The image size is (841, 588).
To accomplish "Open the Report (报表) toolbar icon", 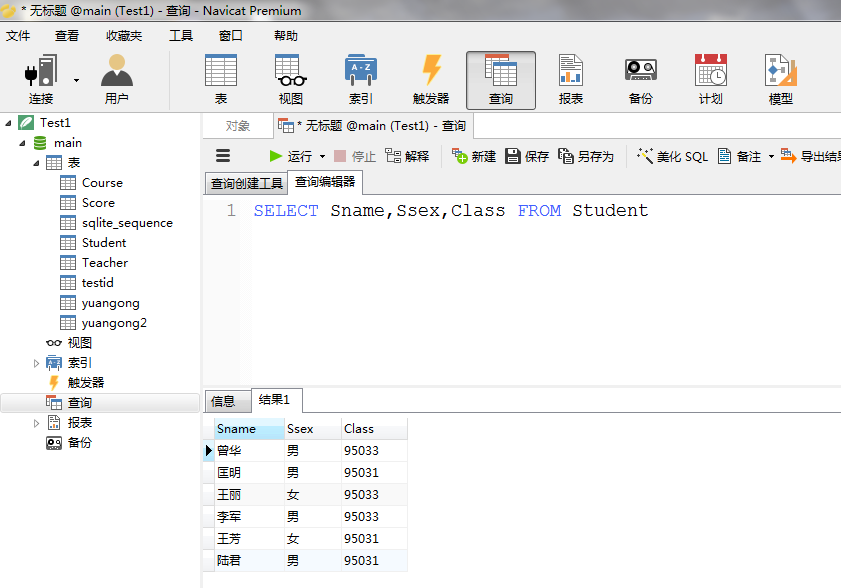I will [x=571, y=79].
